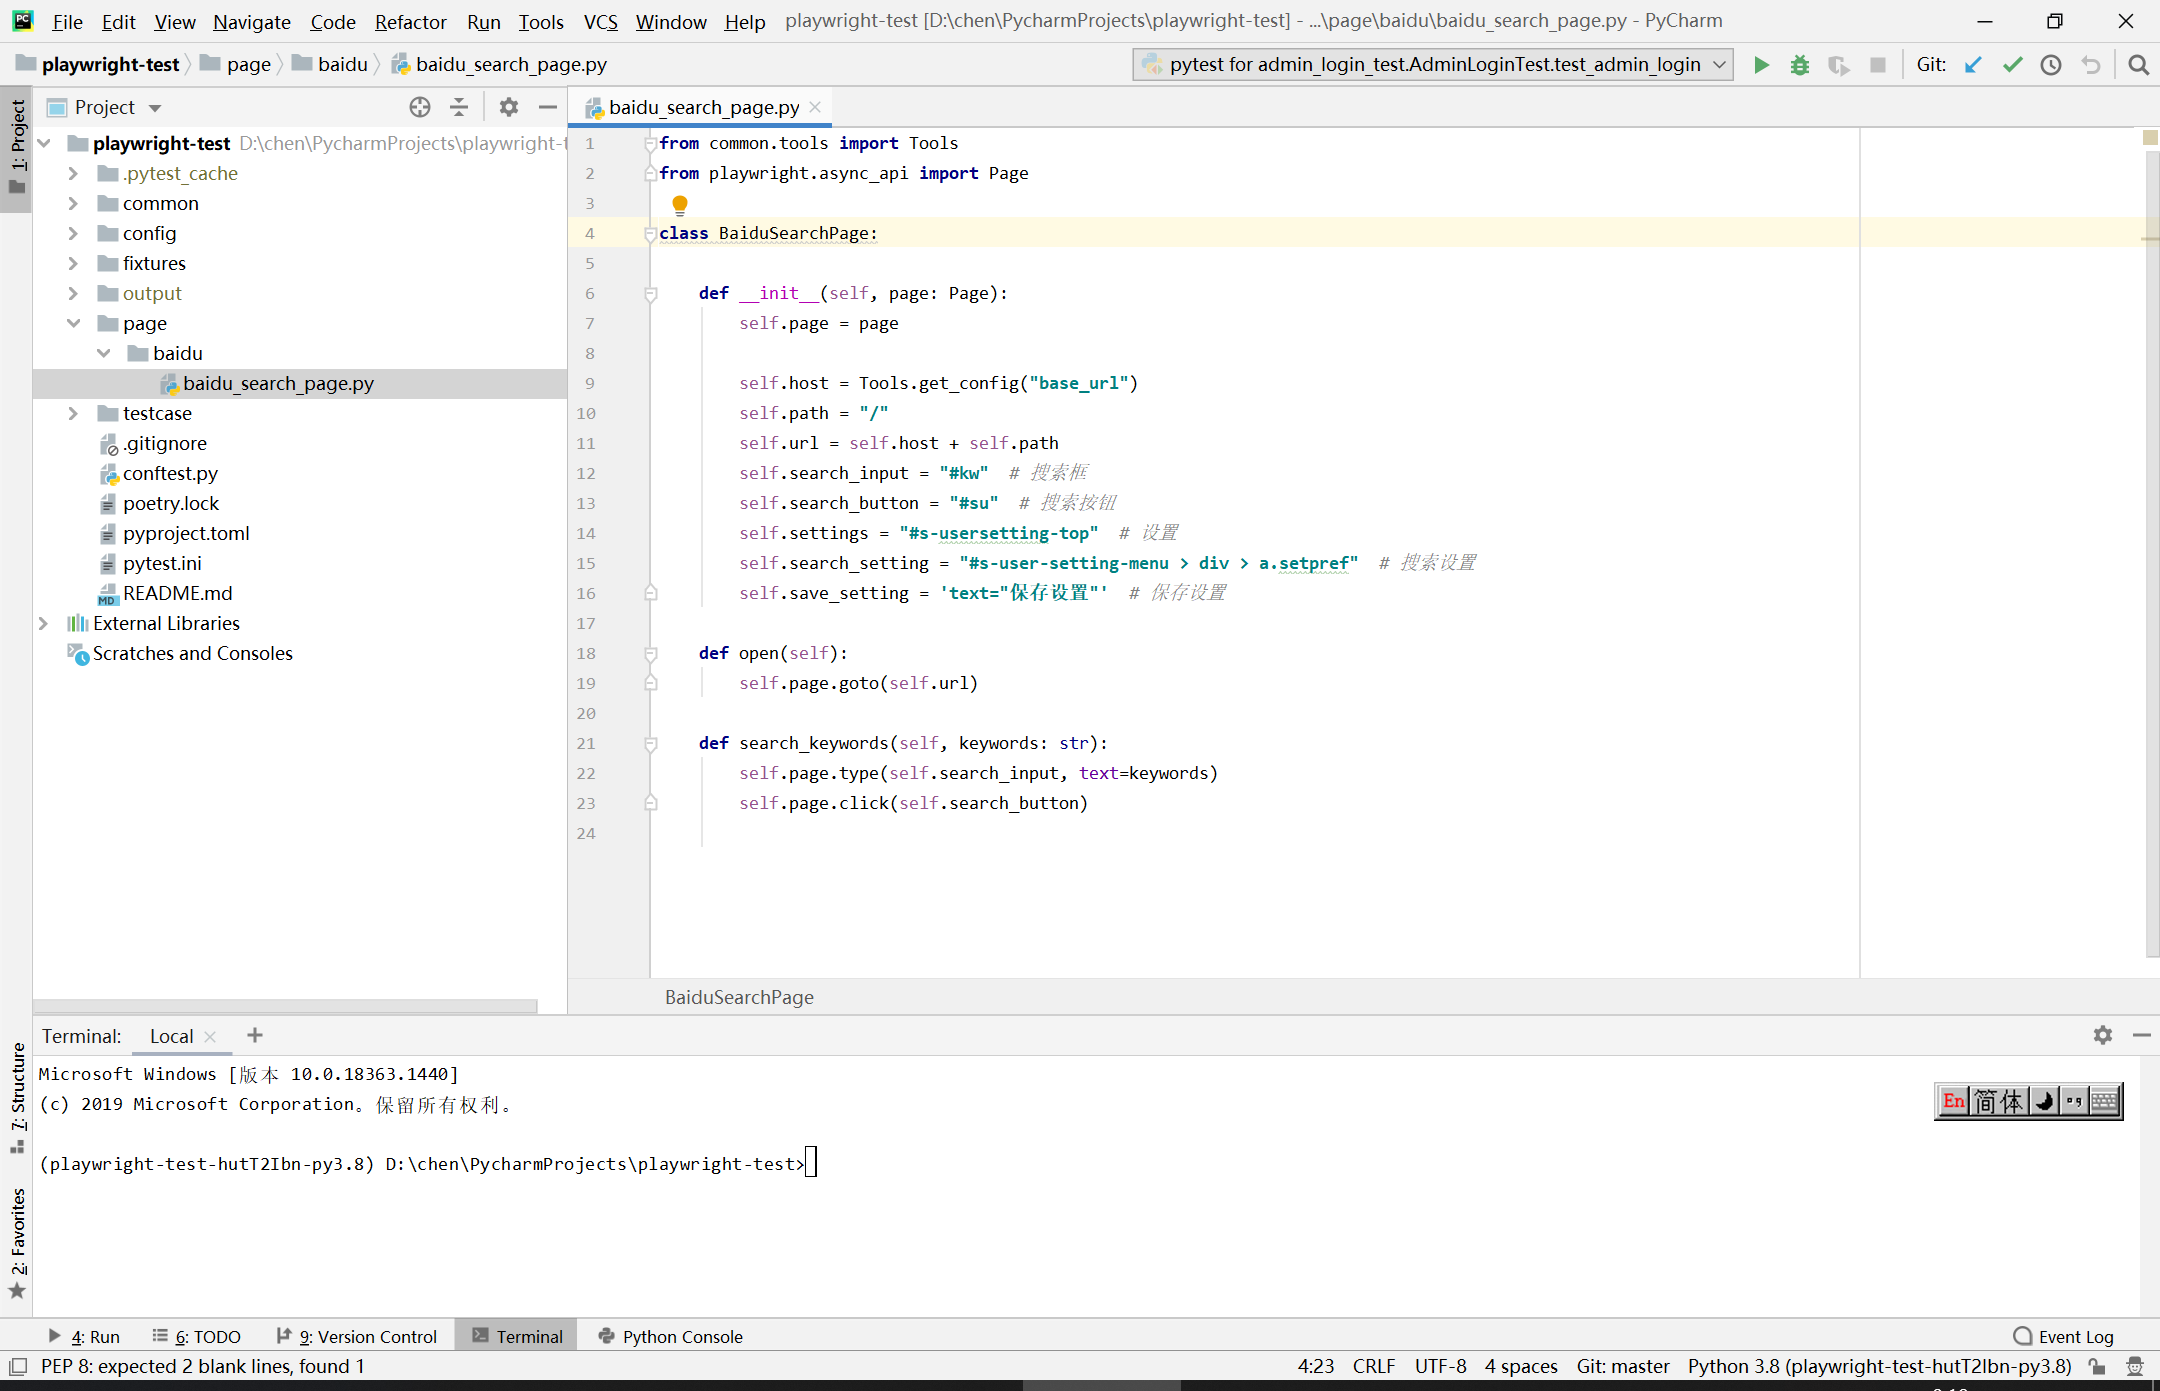Expand the testcase folder
Image resolution: width=2160 pixels, height=1391 pixels.
coord(73,413)
